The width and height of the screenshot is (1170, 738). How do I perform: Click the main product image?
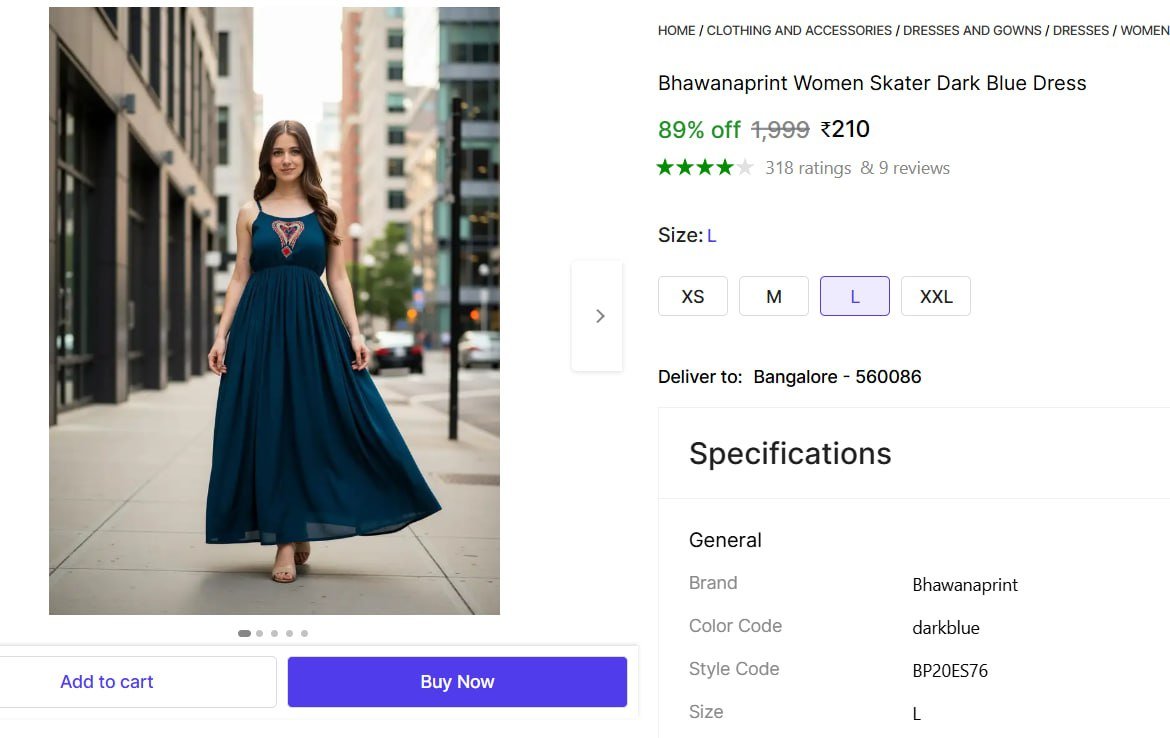pyautogui.click(x=273, y=310)
